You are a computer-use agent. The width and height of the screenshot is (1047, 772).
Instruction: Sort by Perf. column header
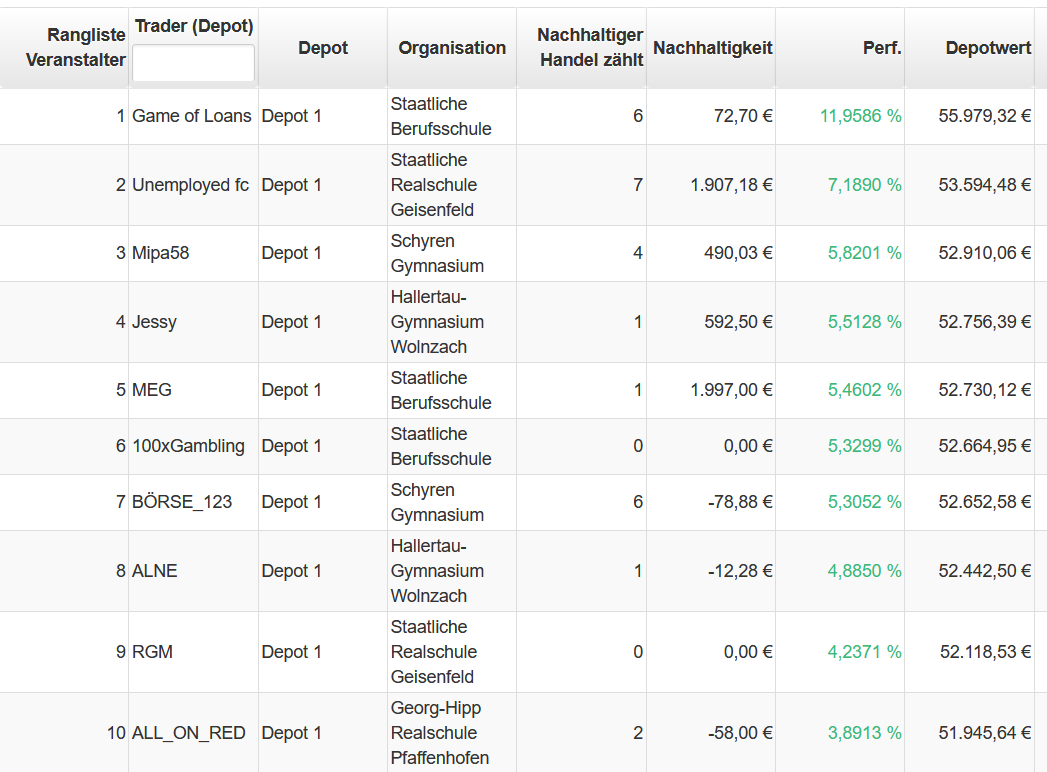tap(881, 48)
